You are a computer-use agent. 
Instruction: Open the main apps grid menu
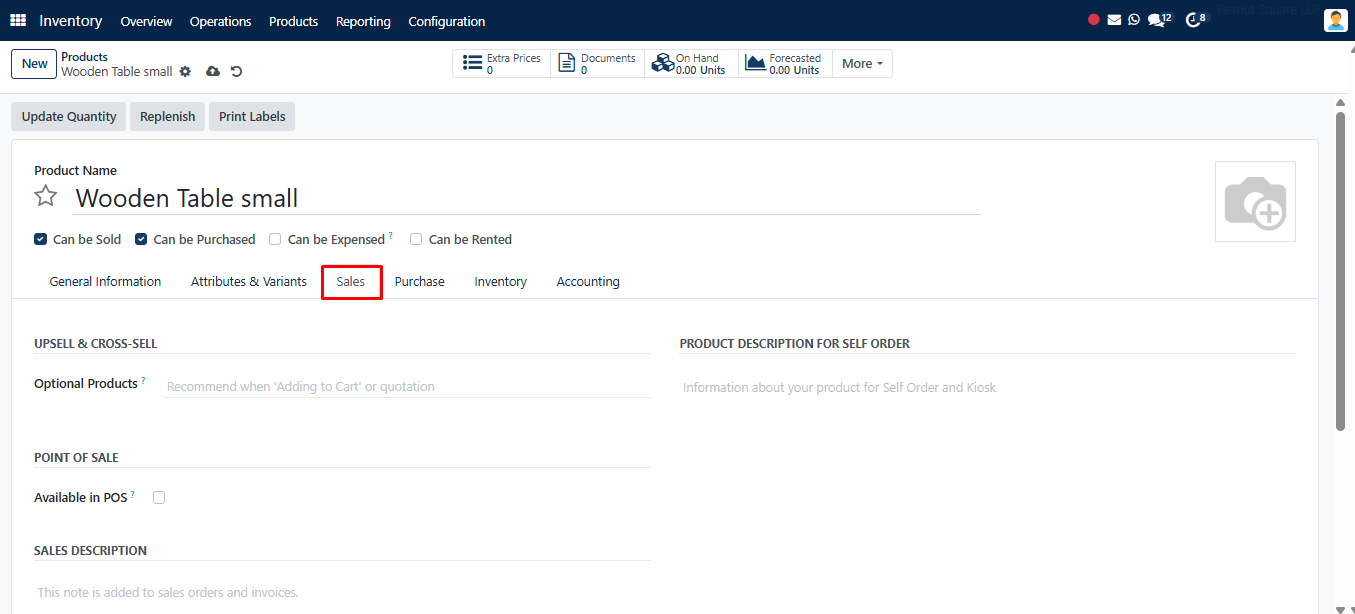pyautogui.click(x=18, y=21)
